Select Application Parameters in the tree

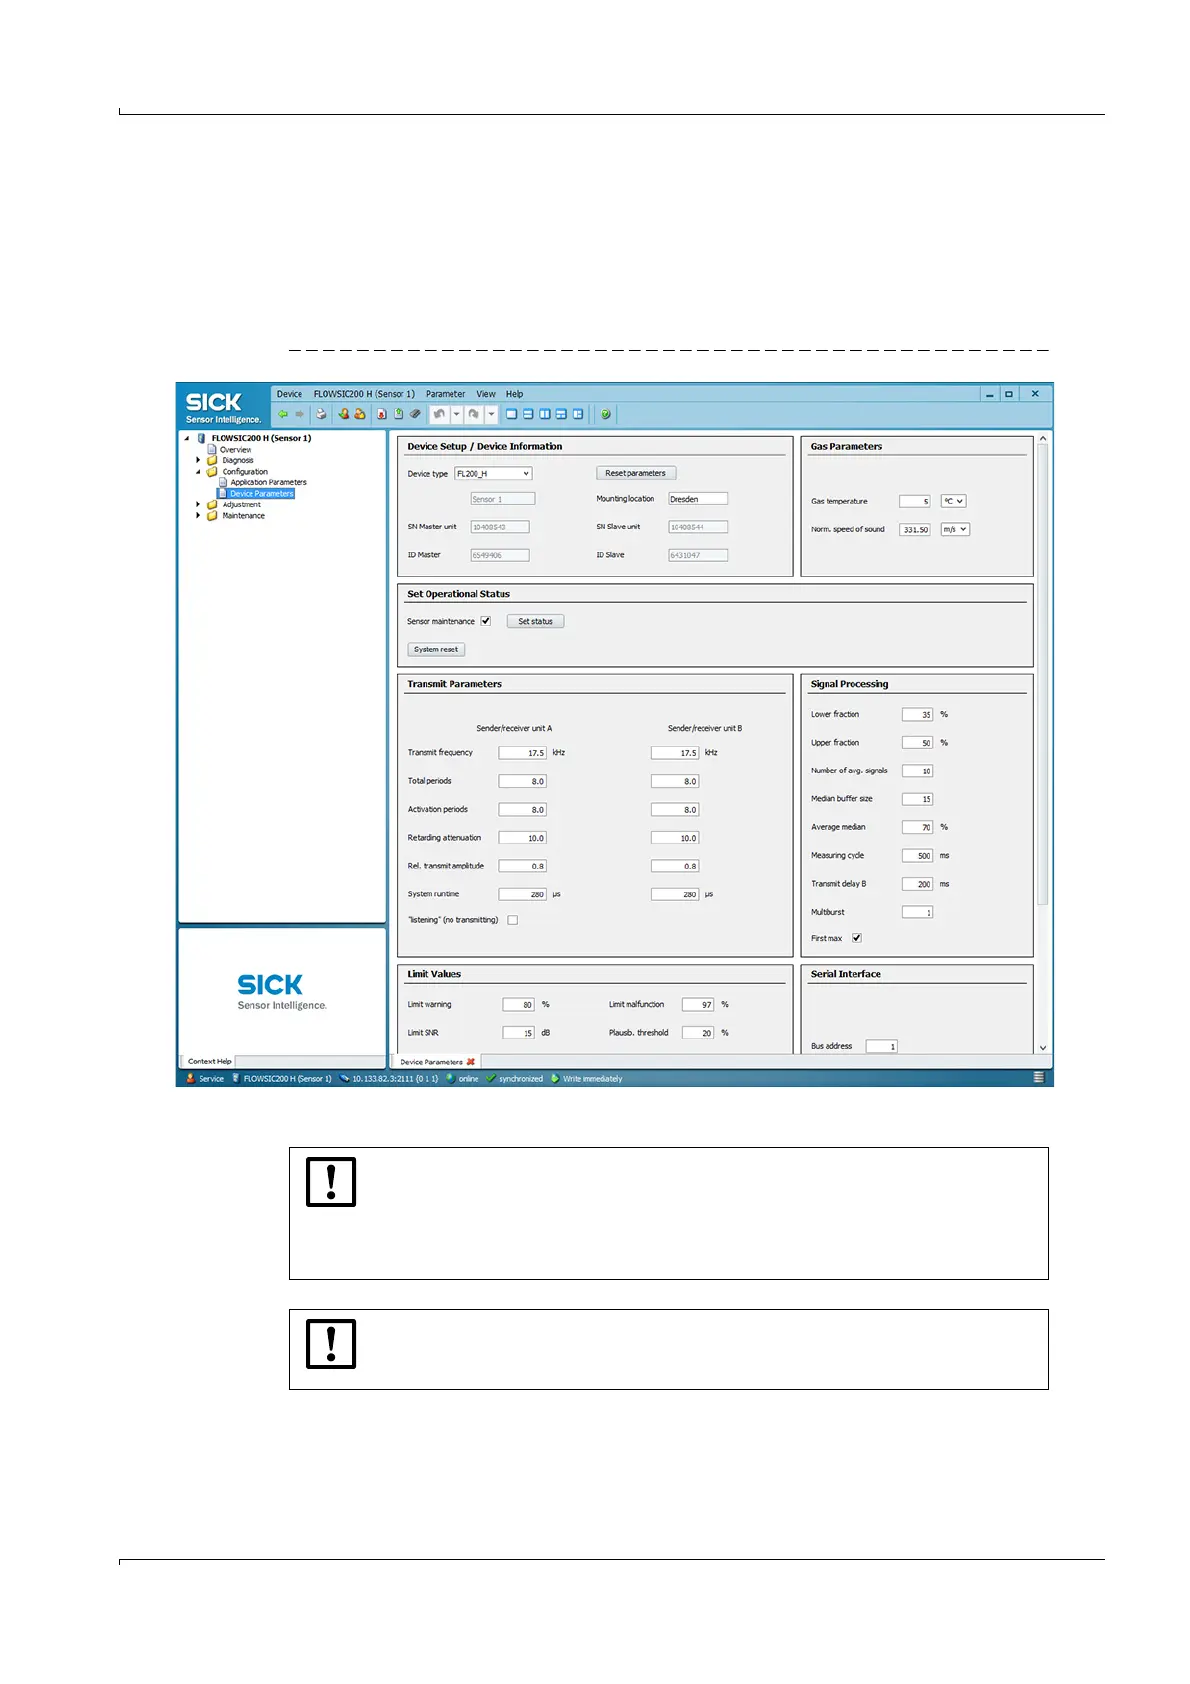pyautogui.click(x=268, y=482)
